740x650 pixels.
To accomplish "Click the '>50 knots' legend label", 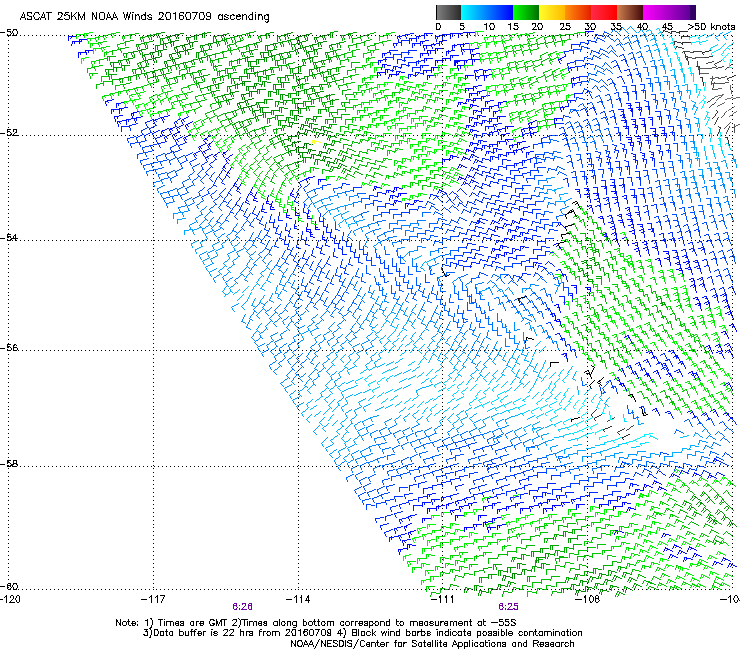I will (x=711, y=27).
